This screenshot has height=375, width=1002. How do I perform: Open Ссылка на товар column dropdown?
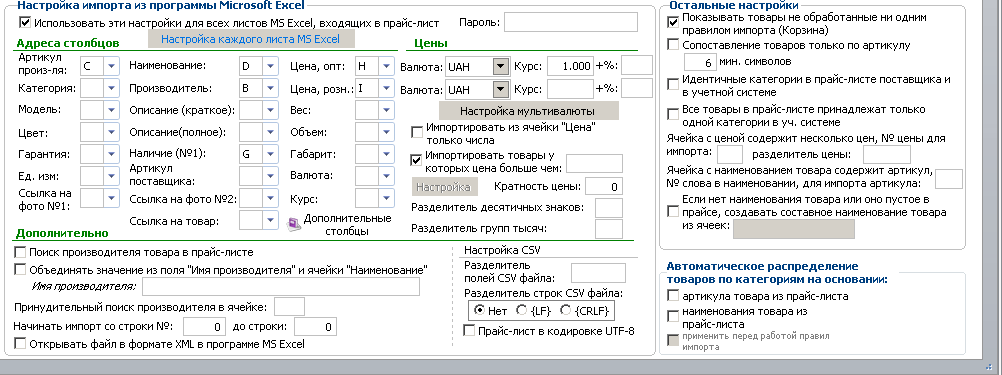[x=270, y=221]
